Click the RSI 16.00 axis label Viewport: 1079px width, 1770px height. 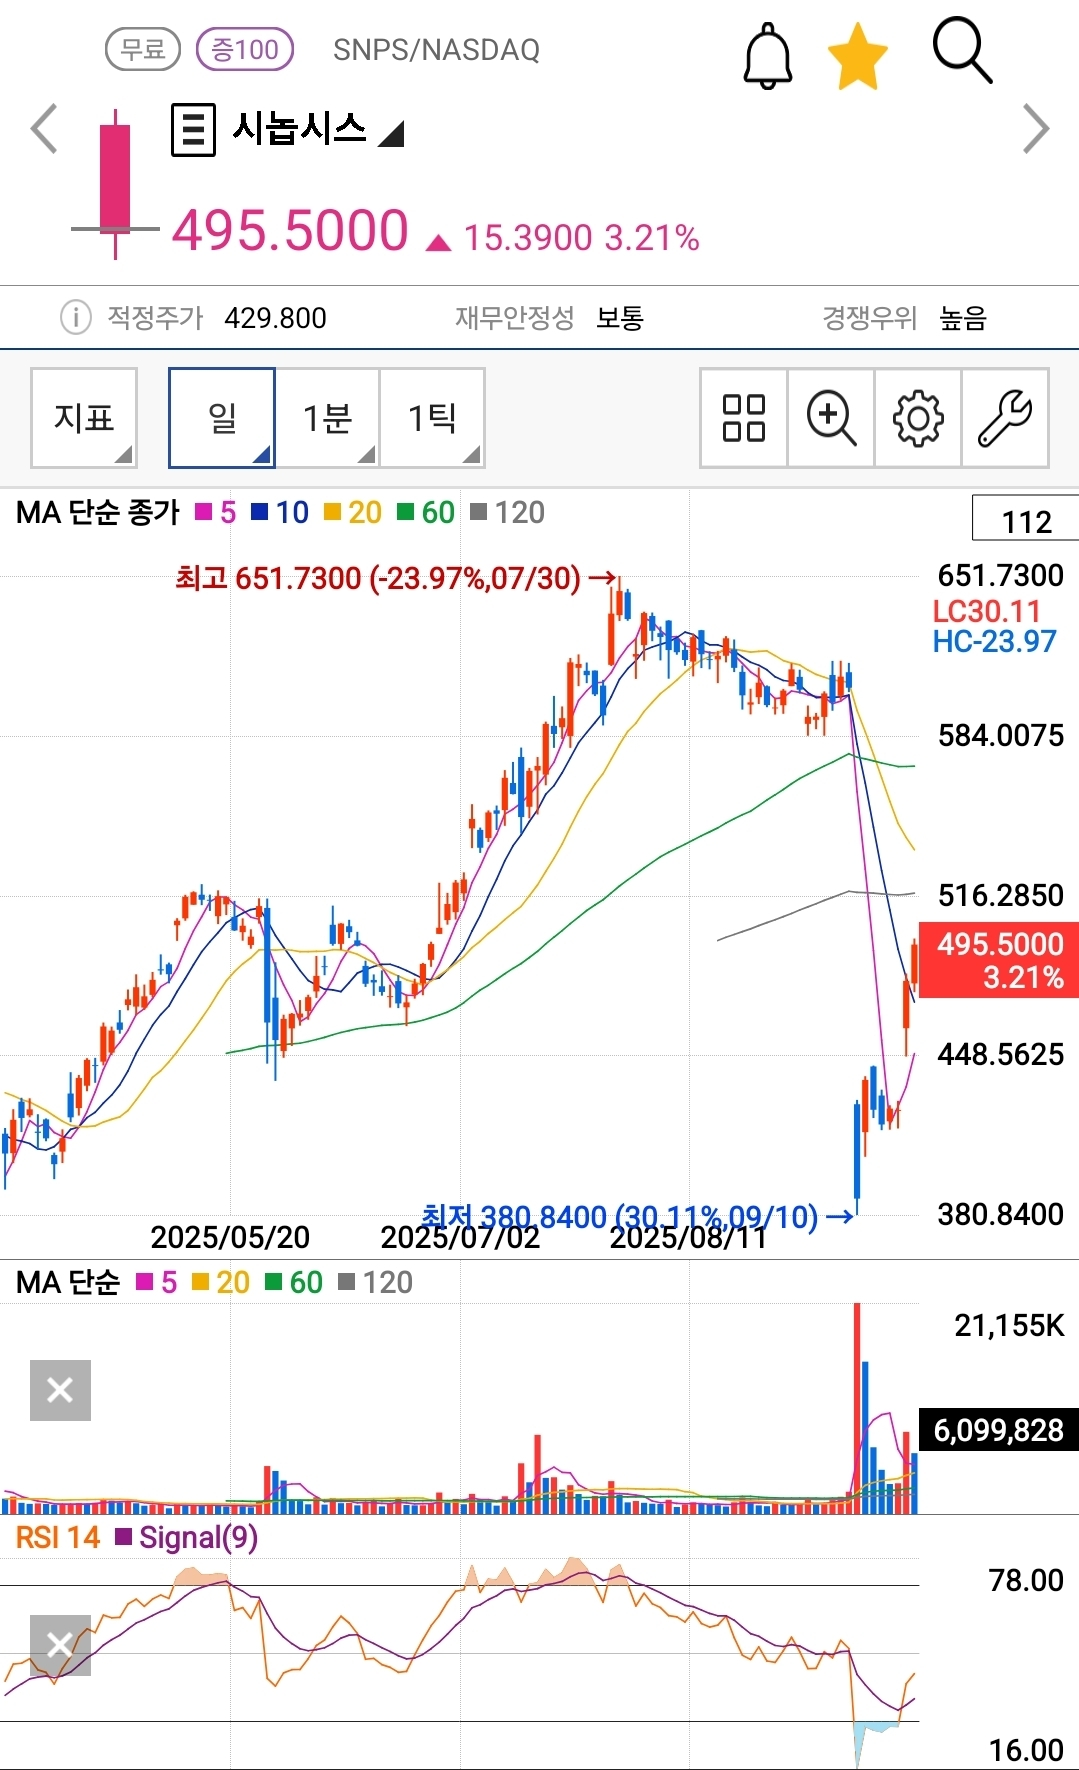tap(1026, 1750)
